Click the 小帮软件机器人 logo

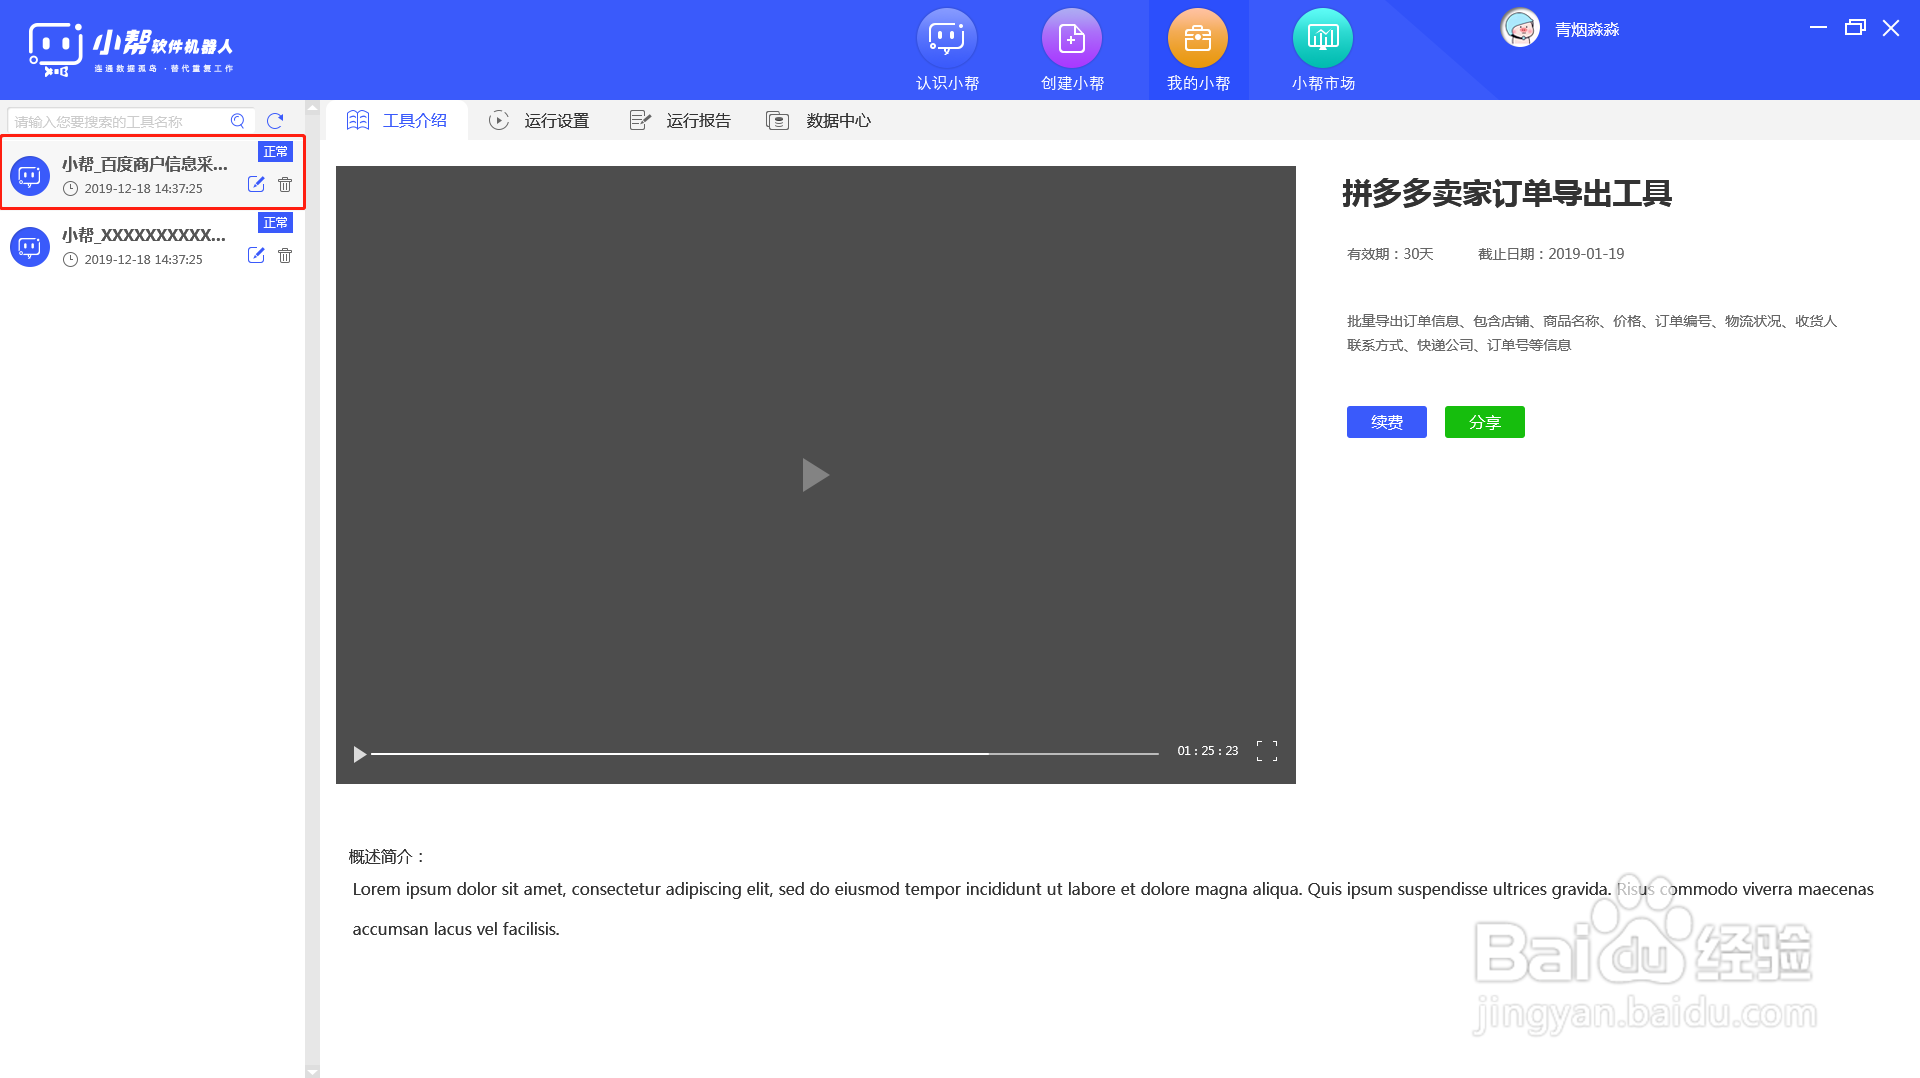pyautogui.click(x=131, y=49)
